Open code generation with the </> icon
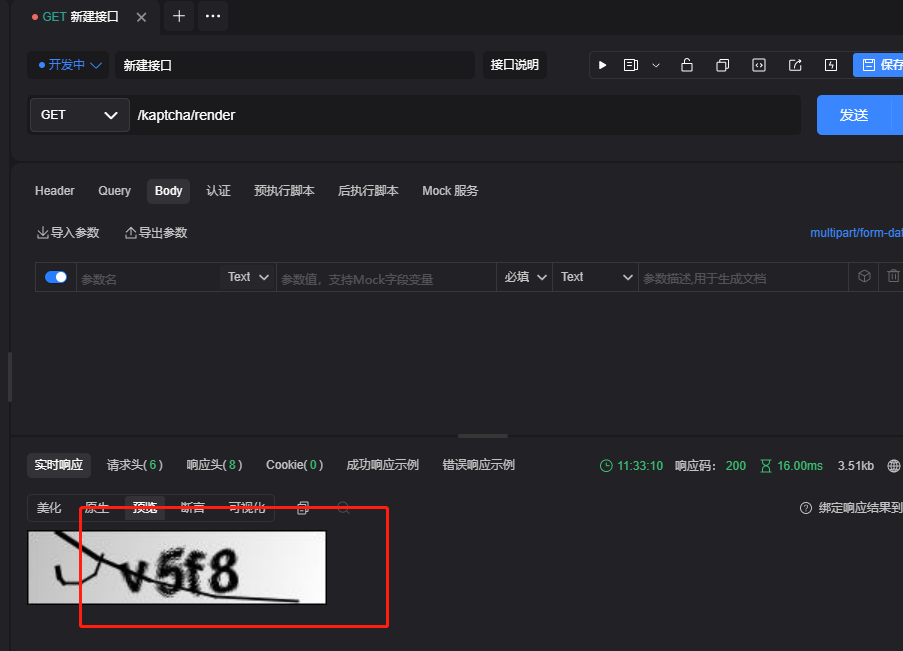The image size is (903, 651). point(758,64)
